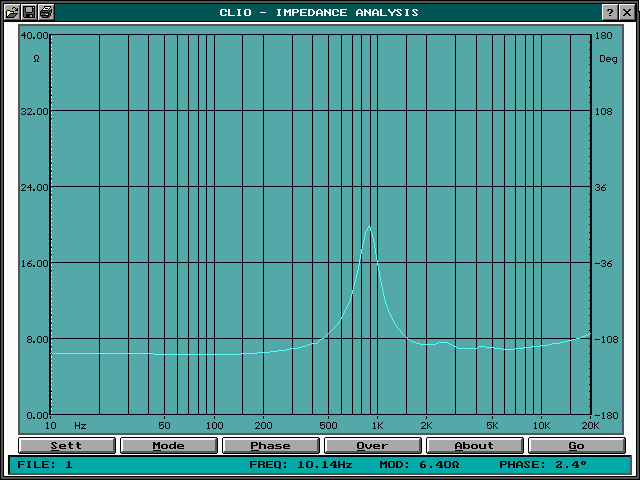This screenshot has height=480, width=640.
Task: Open the Sett settings button
Action: pyautogui.click(x=67, y=445)
